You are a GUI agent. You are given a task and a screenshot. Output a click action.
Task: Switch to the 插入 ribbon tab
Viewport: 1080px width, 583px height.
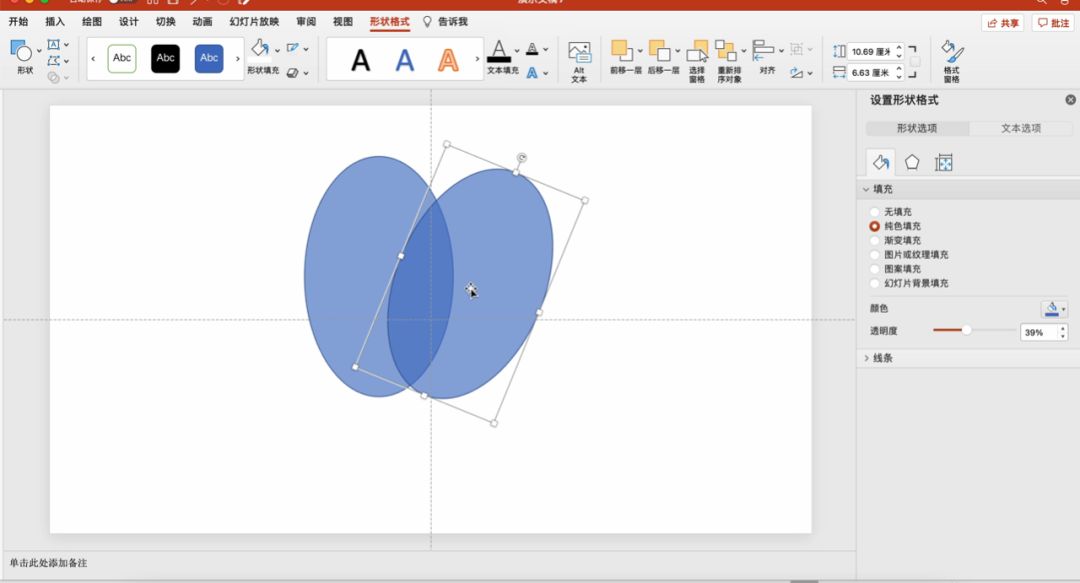(55, 21)
